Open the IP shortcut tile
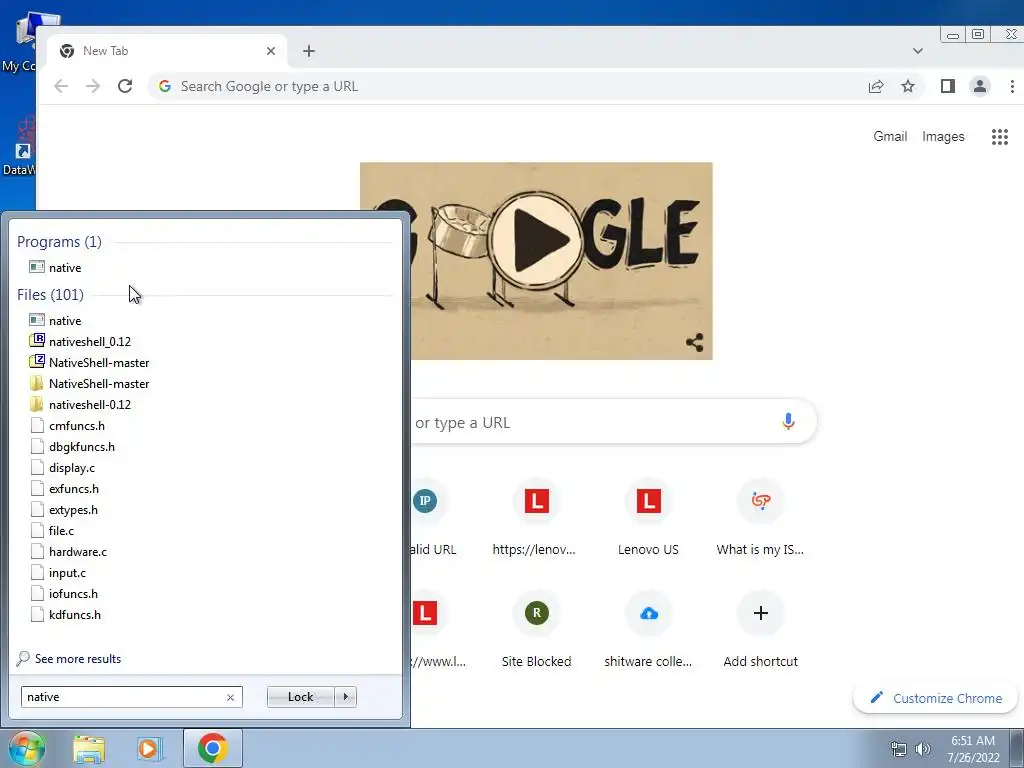The height and width of the screenshot is (768, 1024). click(x=425, y=502)
